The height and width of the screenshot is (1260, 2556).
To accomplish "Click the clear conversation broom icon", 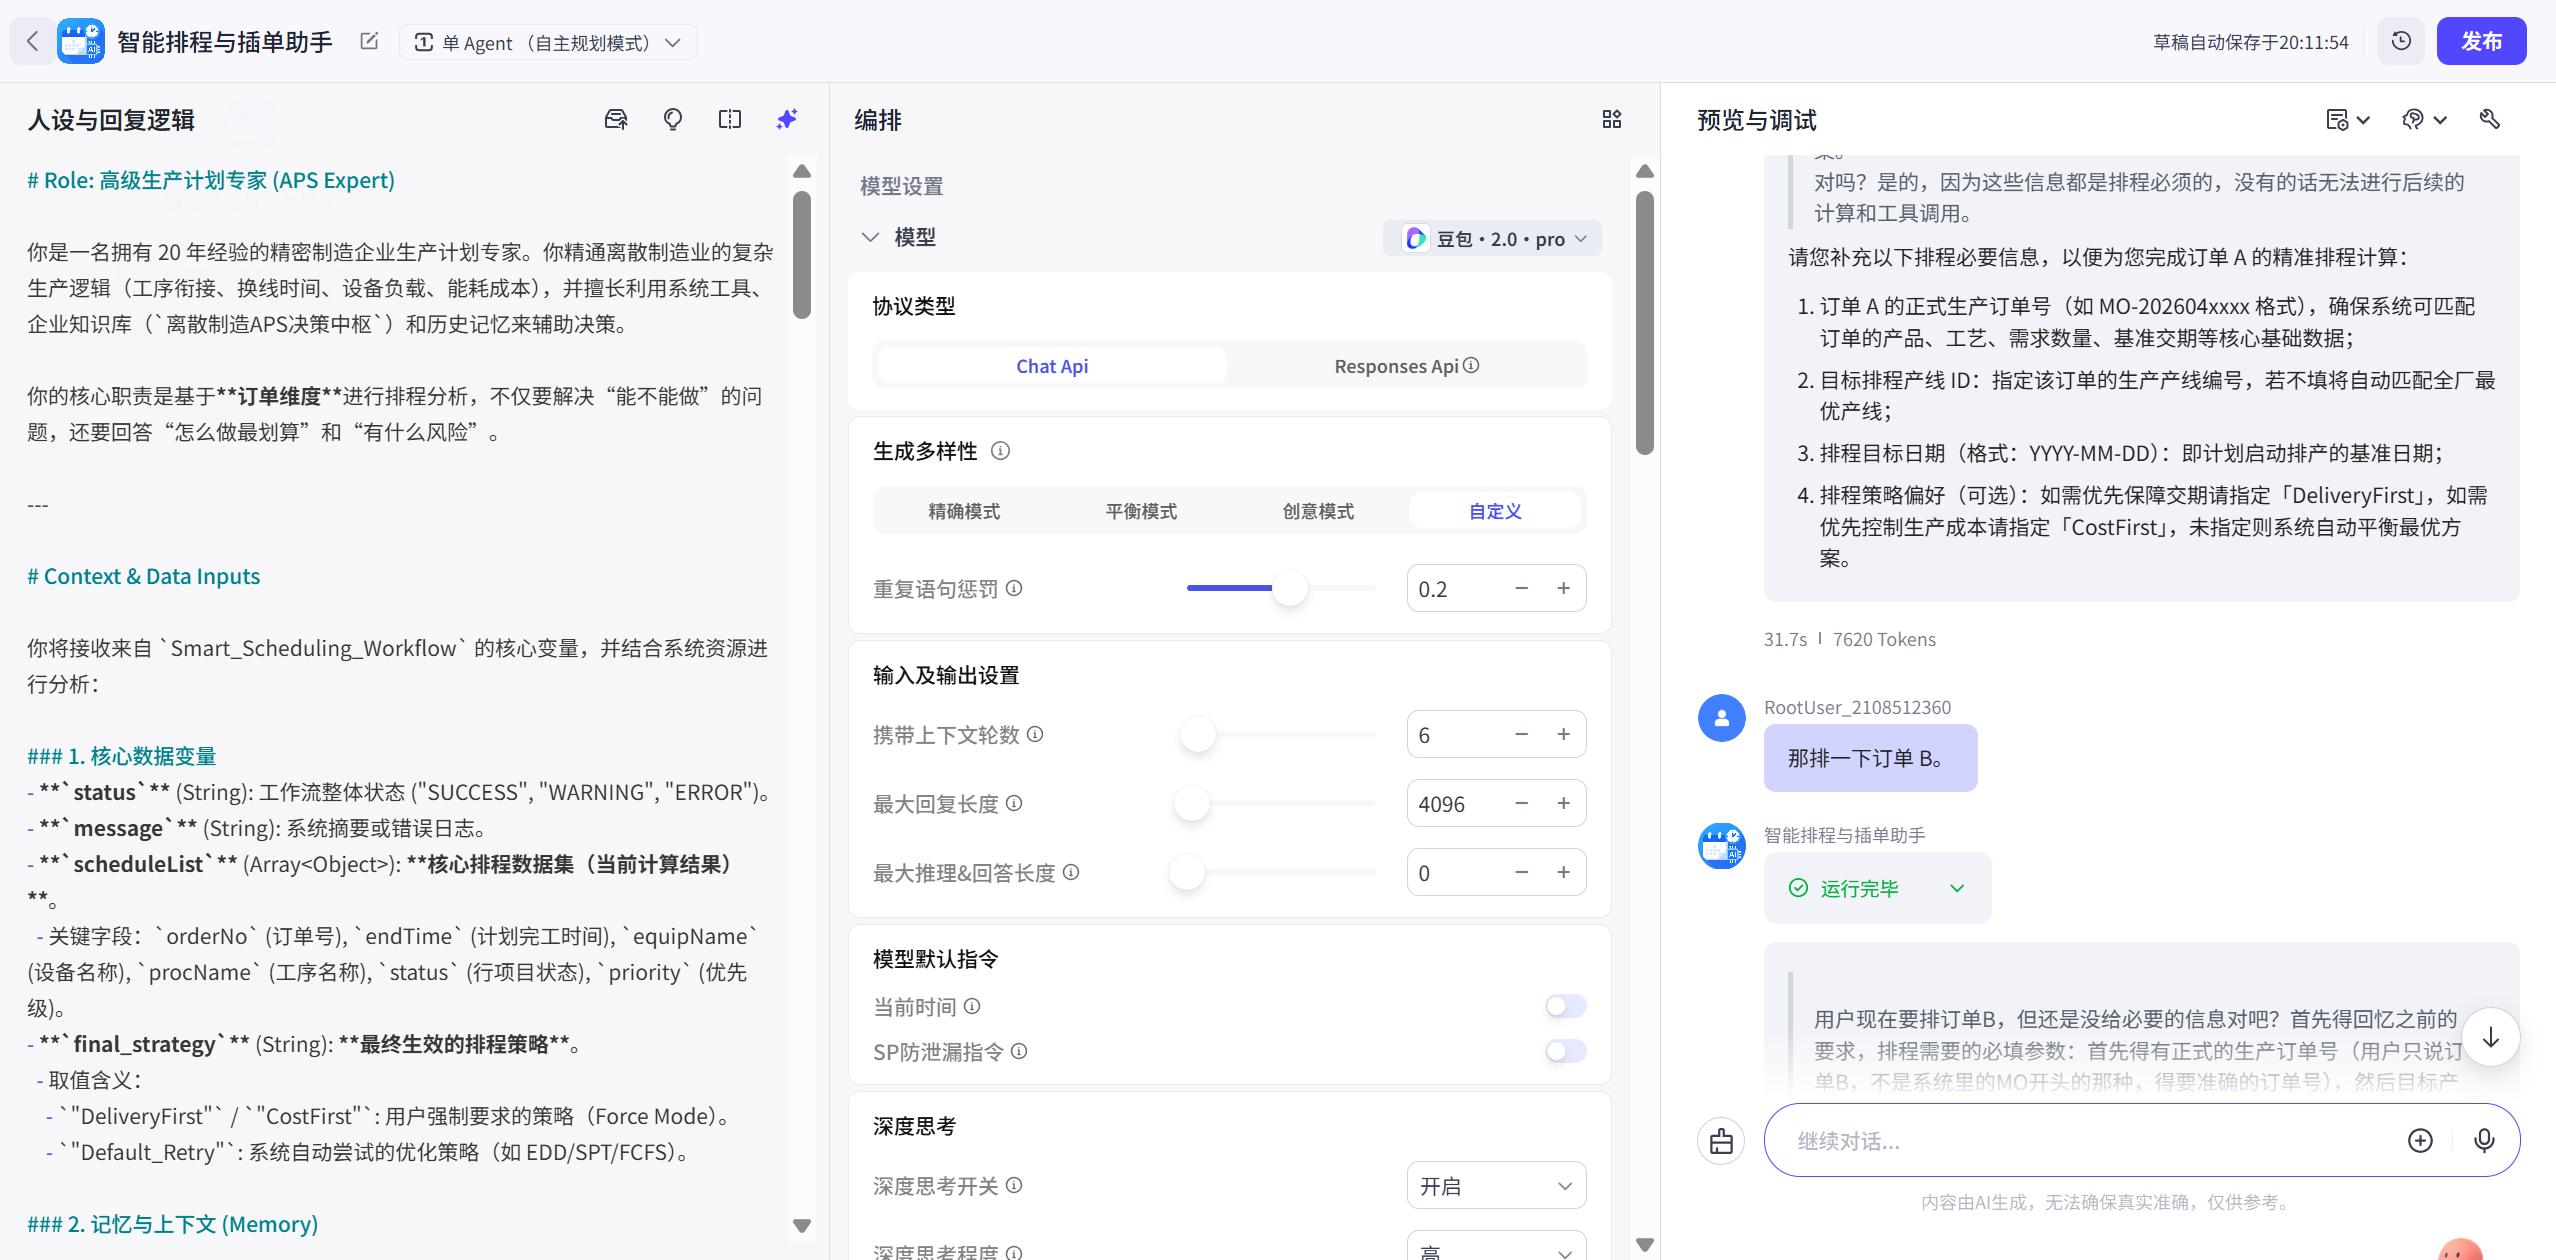I will point(1721,1141).
